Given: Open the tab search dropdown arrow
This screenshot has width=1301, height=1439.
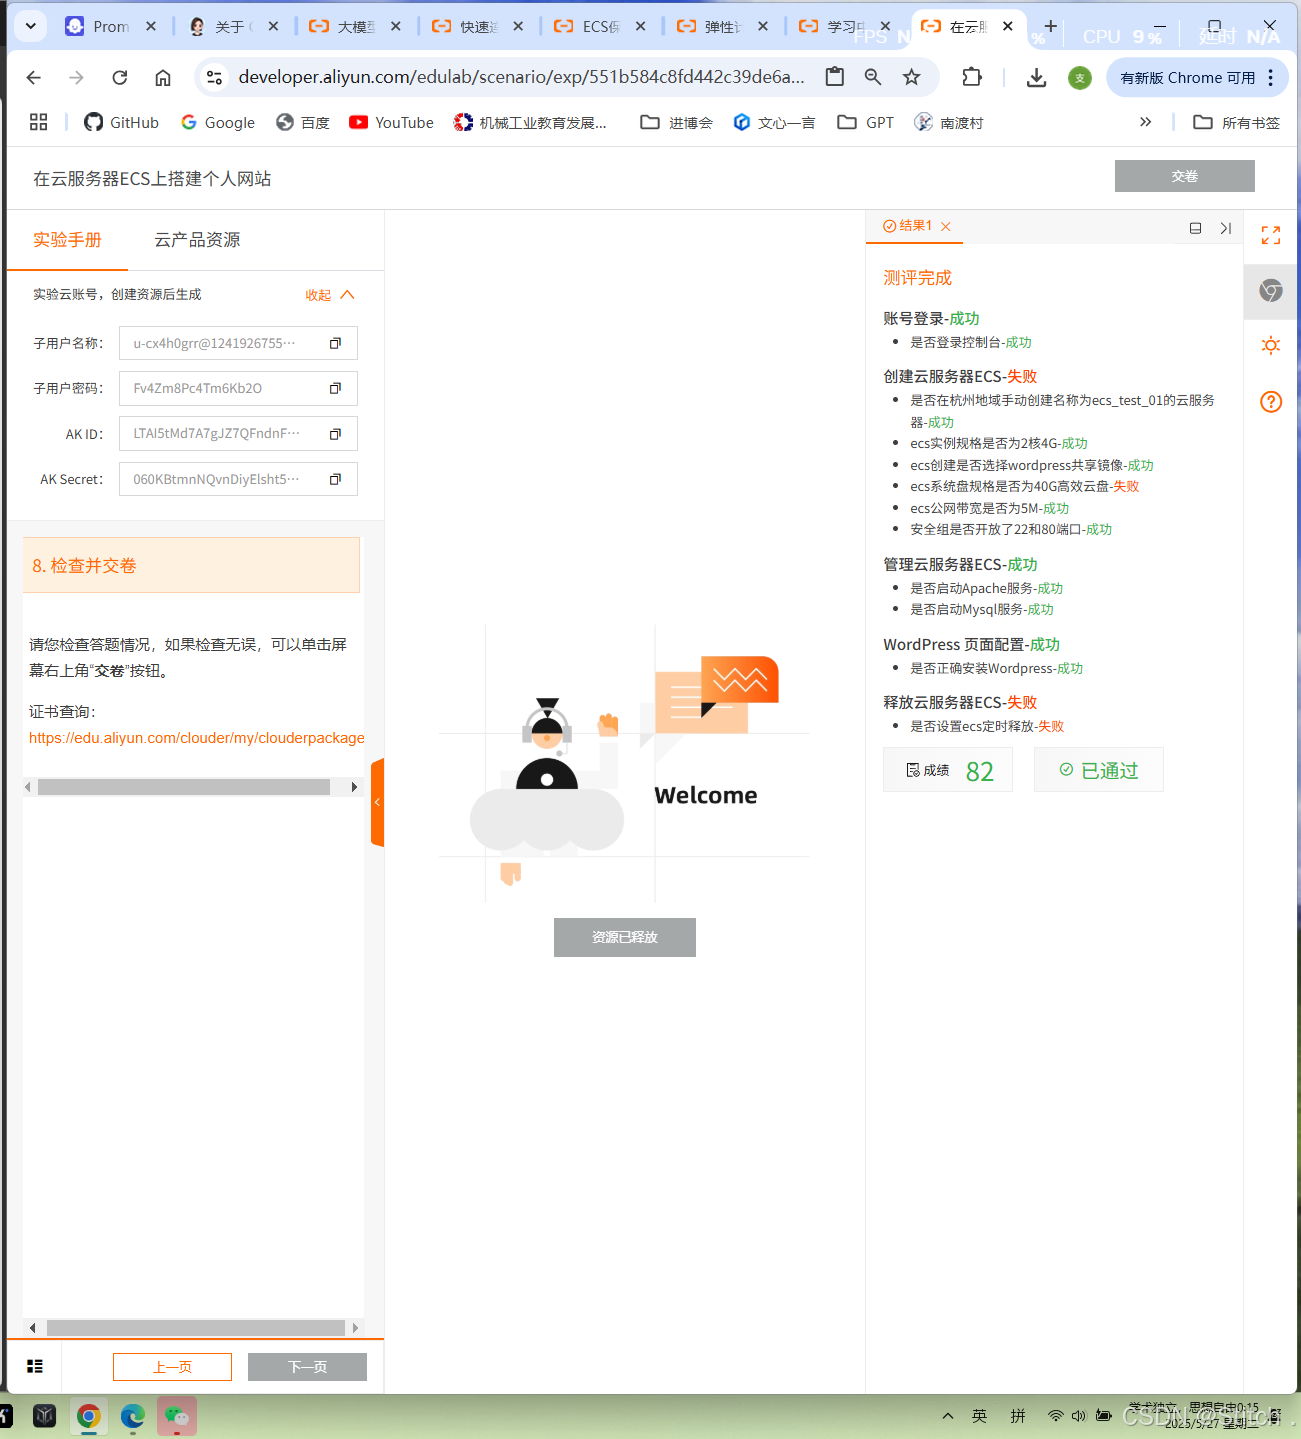Looking at the screenshot, I should pyautogui.click(x=29, y=25).
